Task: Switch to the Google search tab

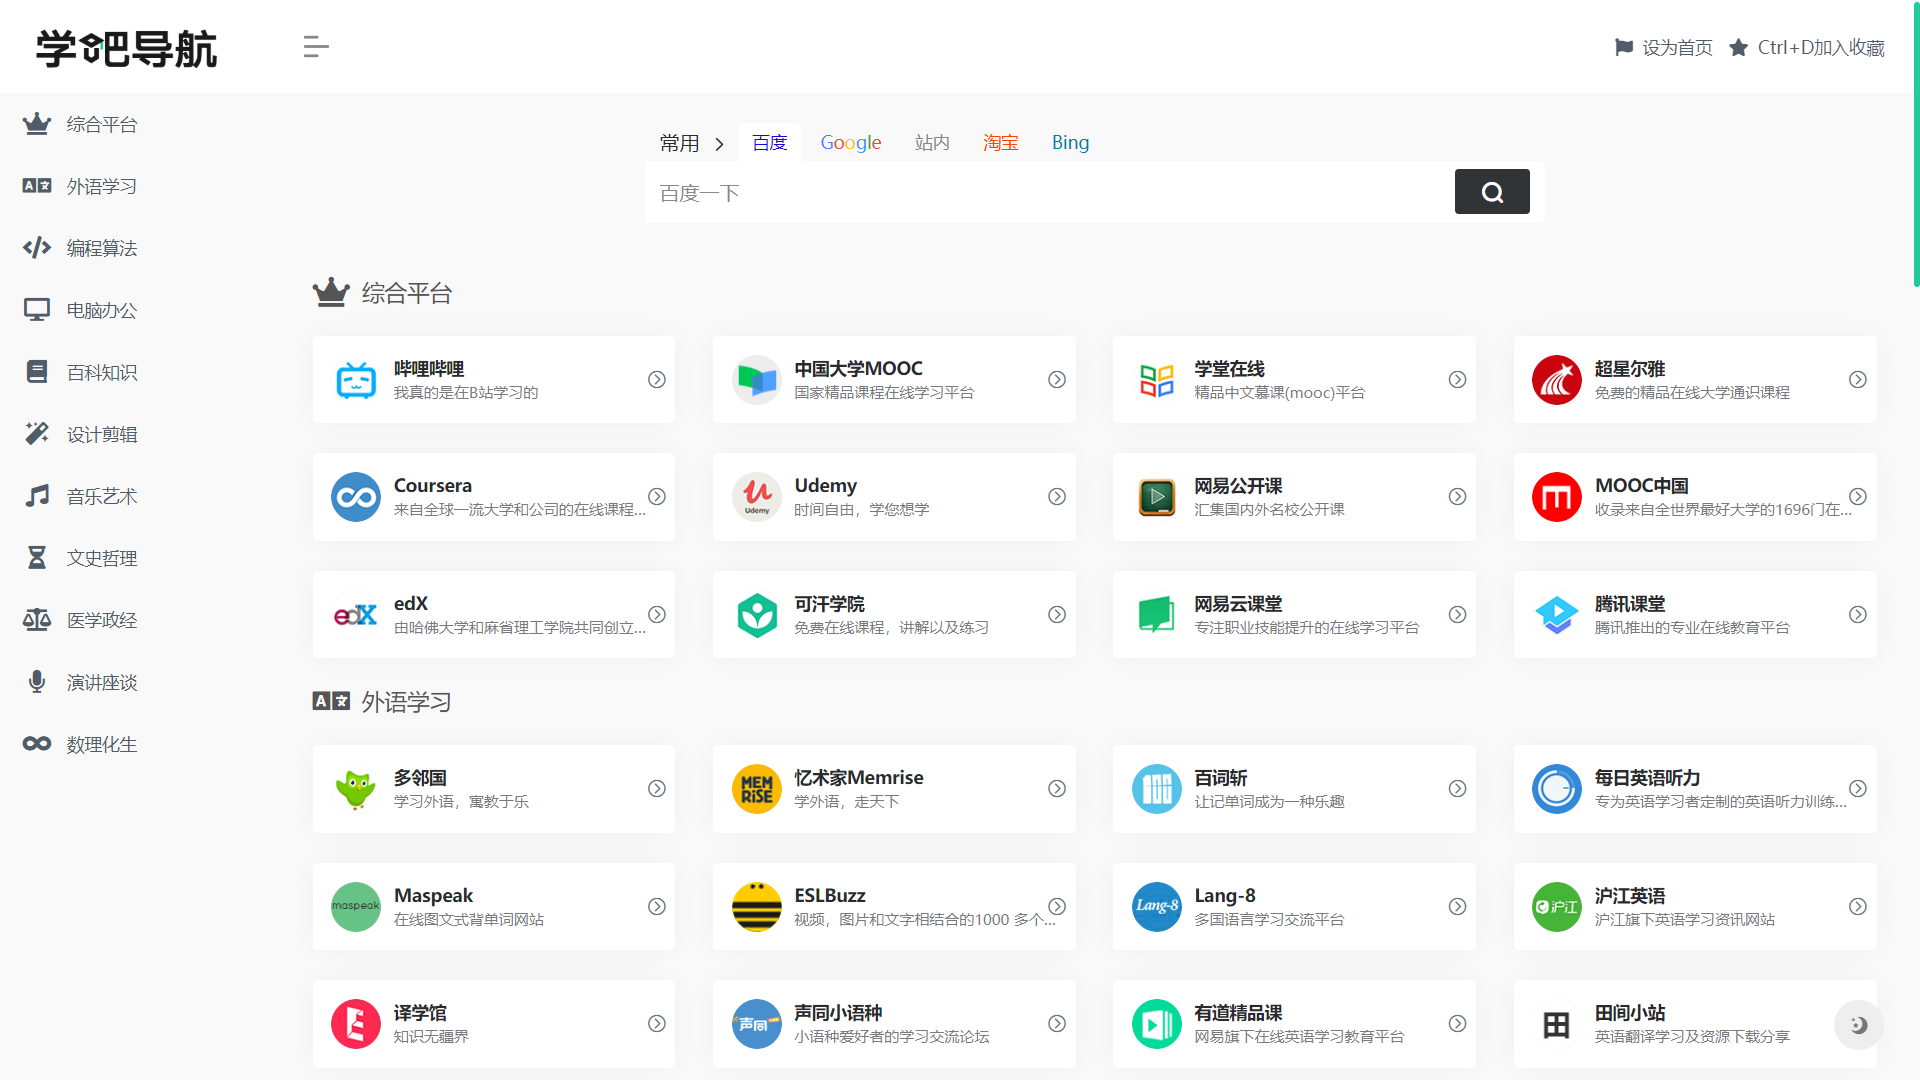Action: coord(850,142)
